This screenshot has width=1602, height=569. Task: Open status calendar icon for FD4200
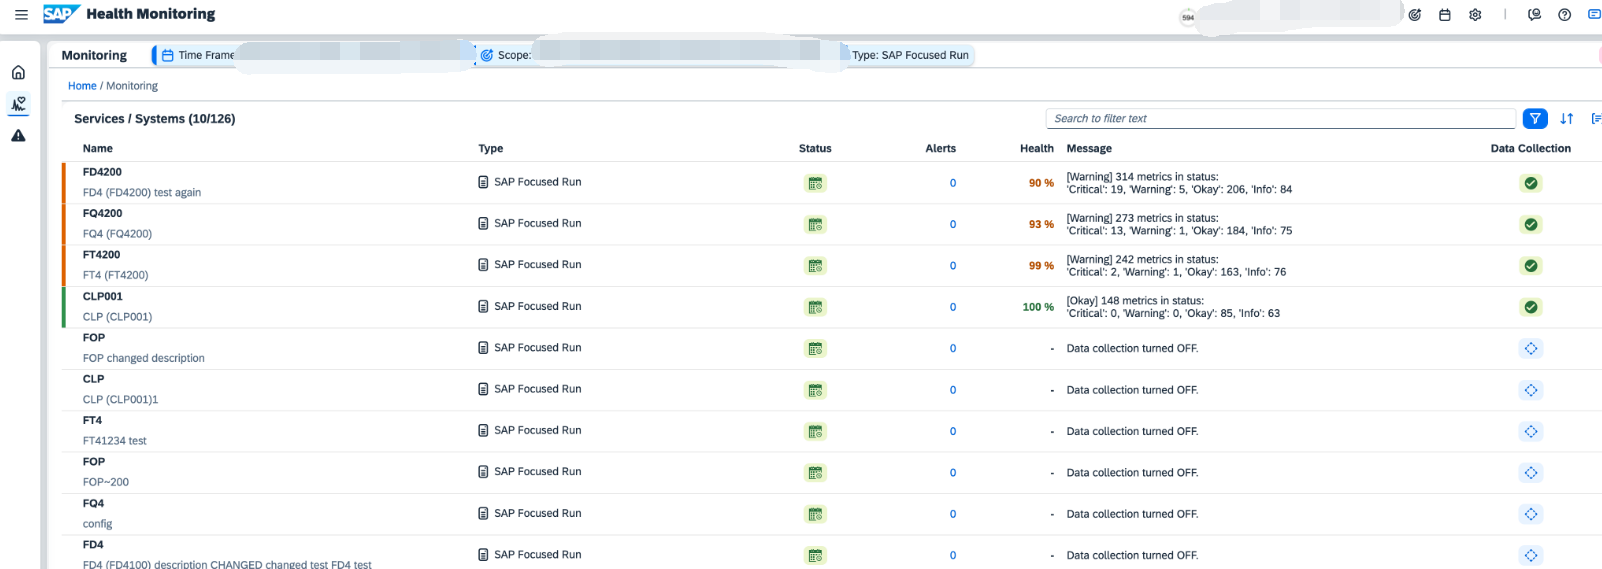tap(816, 183)
